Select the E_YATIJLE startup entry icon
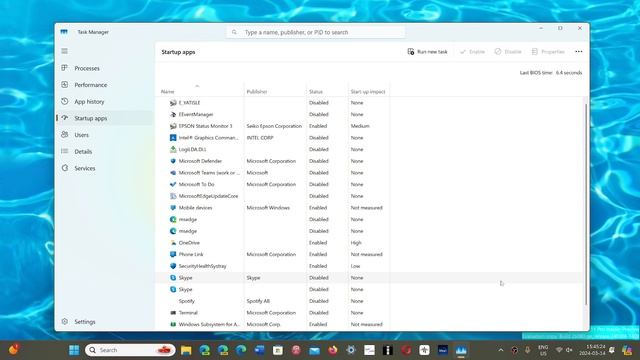Viewport: 640px width, 360px height. [x=173, y=103]
